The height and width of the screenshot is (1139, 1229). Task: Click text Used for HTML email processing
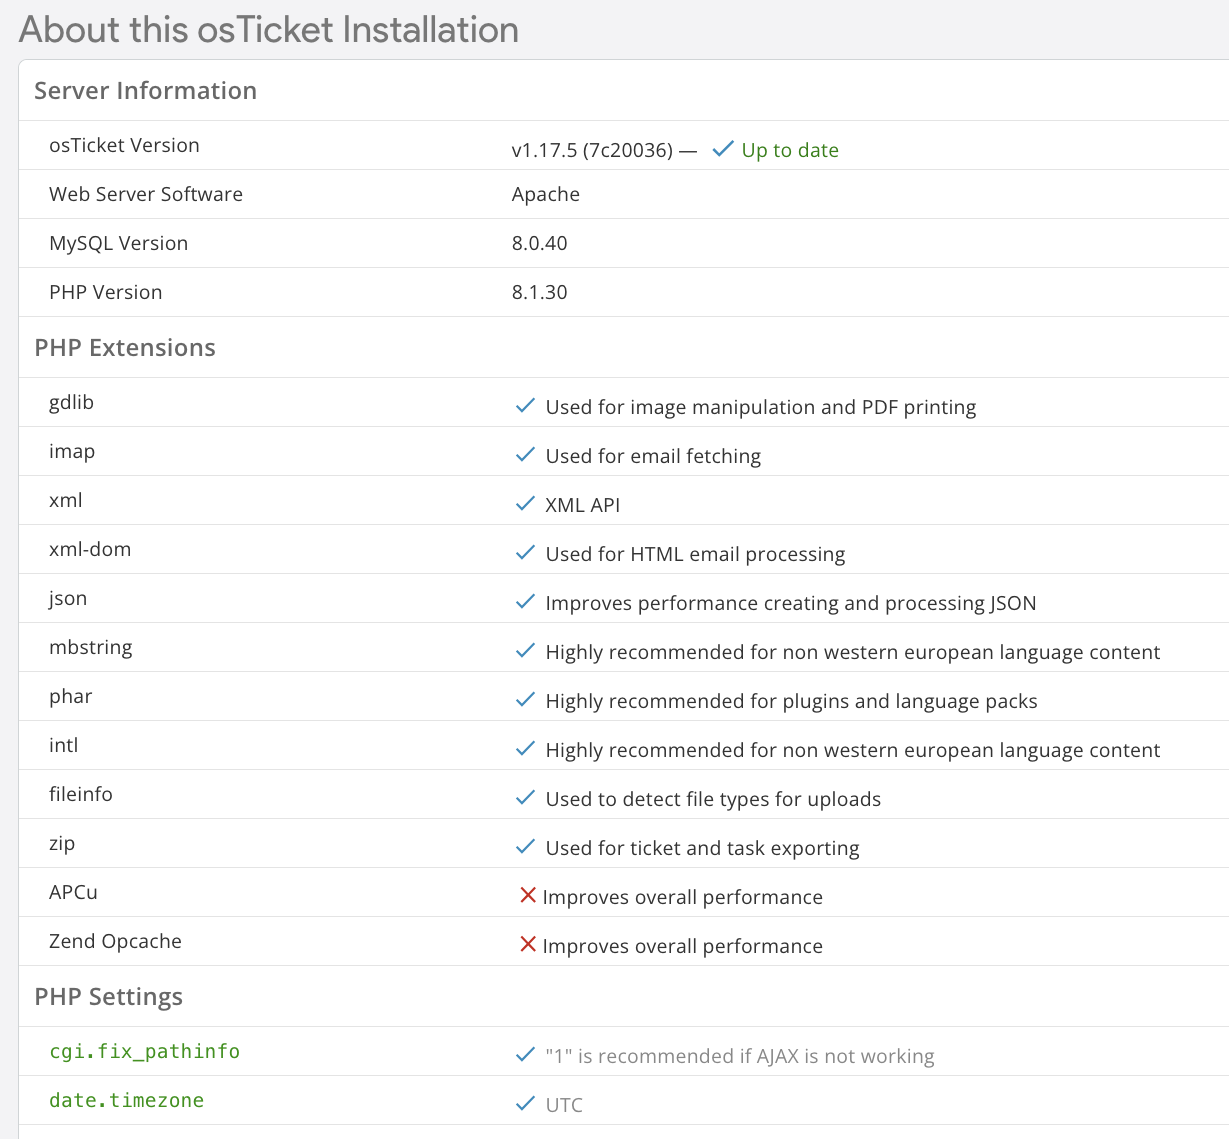pyautogui.click(x=695, y=555)
